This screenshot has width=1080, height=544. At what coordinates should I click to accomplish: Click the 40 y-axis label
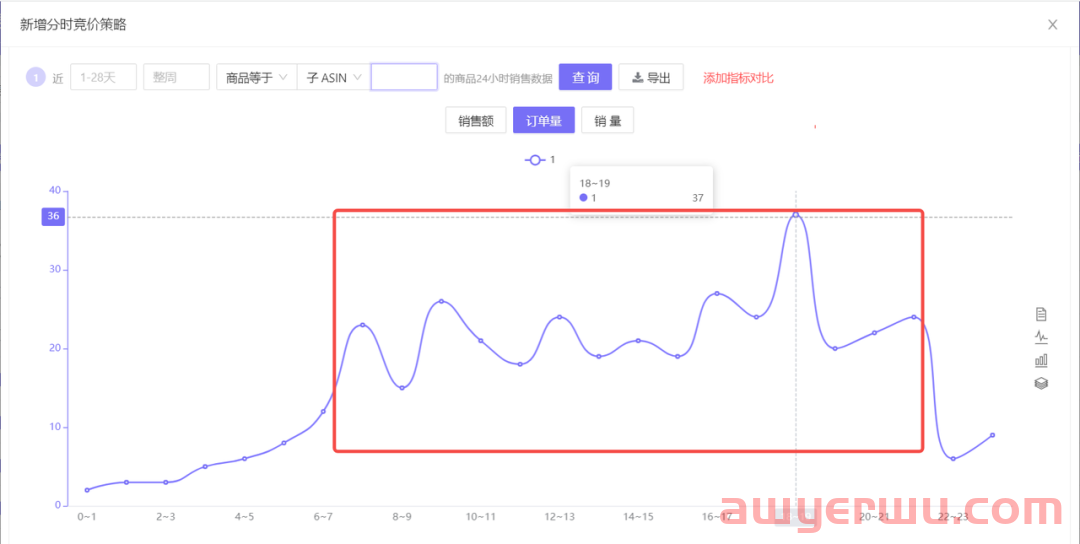[54, 191]
